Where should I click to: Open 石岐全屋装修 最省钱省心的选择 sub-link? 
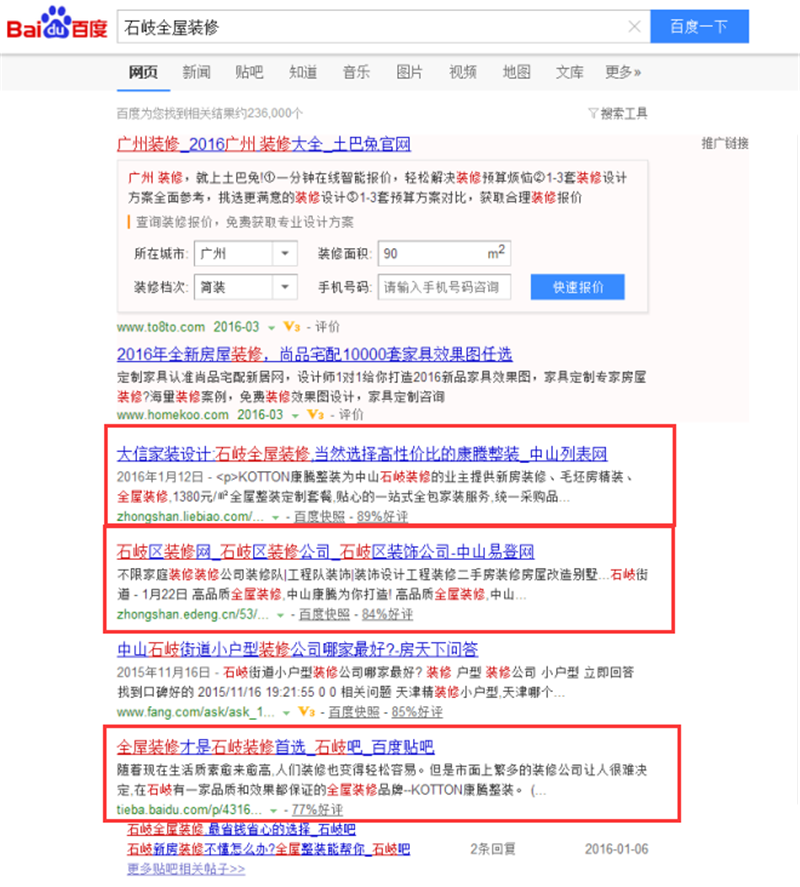pos(242,830)
